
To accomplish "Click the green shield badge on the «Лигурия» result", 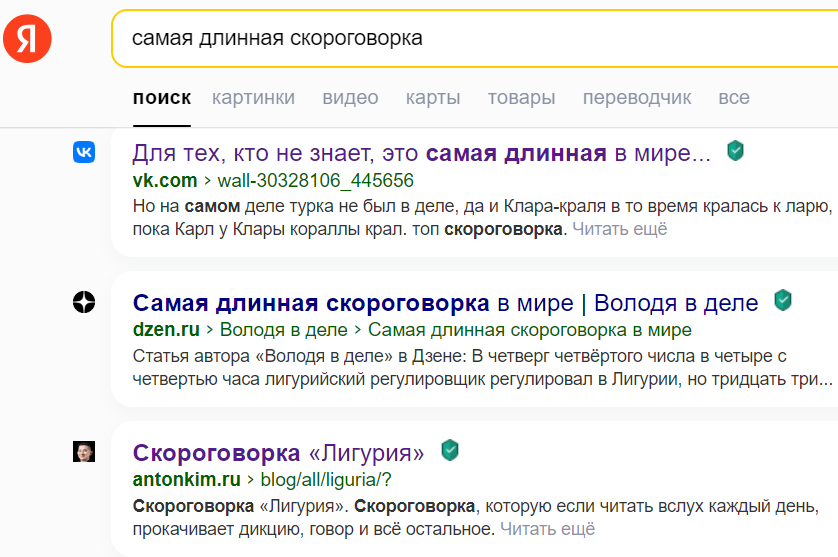I will (450, 450).
